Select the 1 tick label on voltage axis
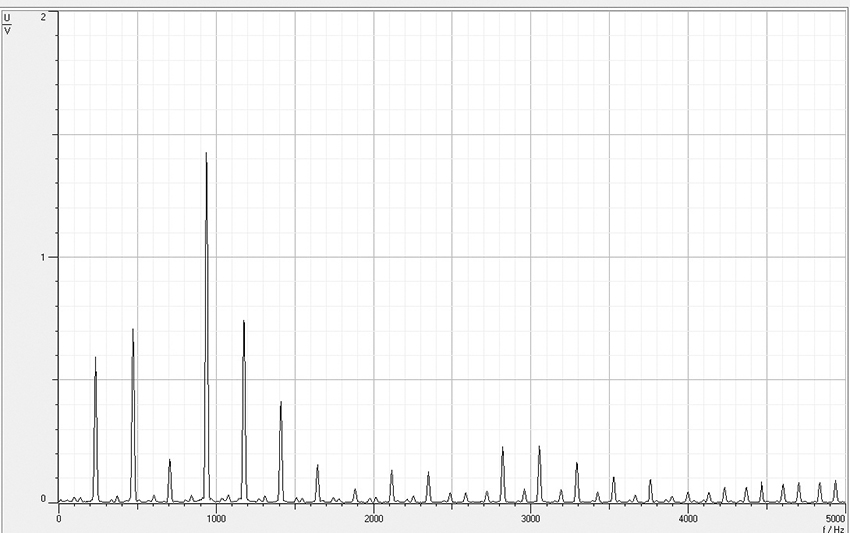The width and height of the screenshot is (850, 533). pos(43,257)
